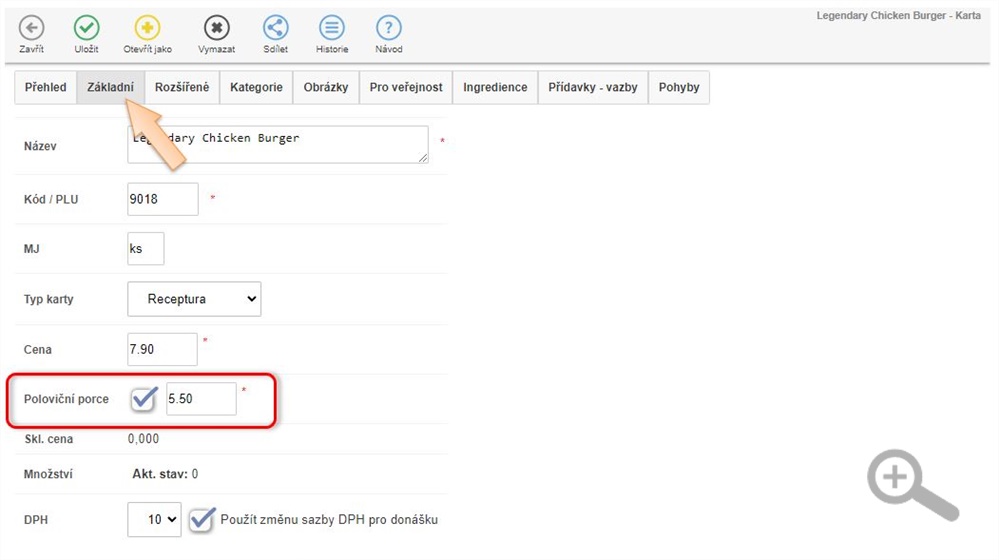Click the Kód / PLU input field

[x=163, y=199]
